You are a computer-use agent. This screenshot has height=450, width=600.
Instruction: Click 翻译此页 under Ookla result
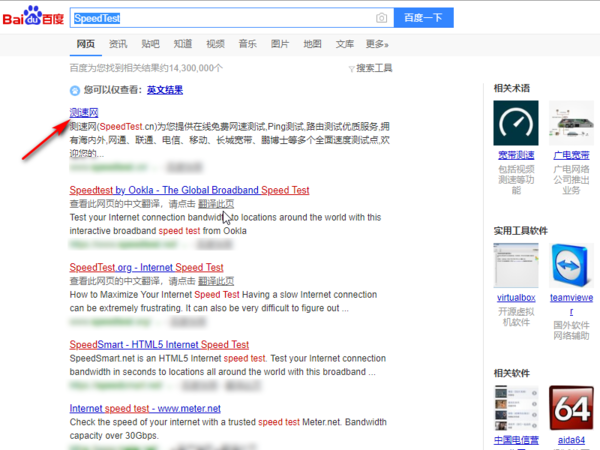tap(216, 204)
